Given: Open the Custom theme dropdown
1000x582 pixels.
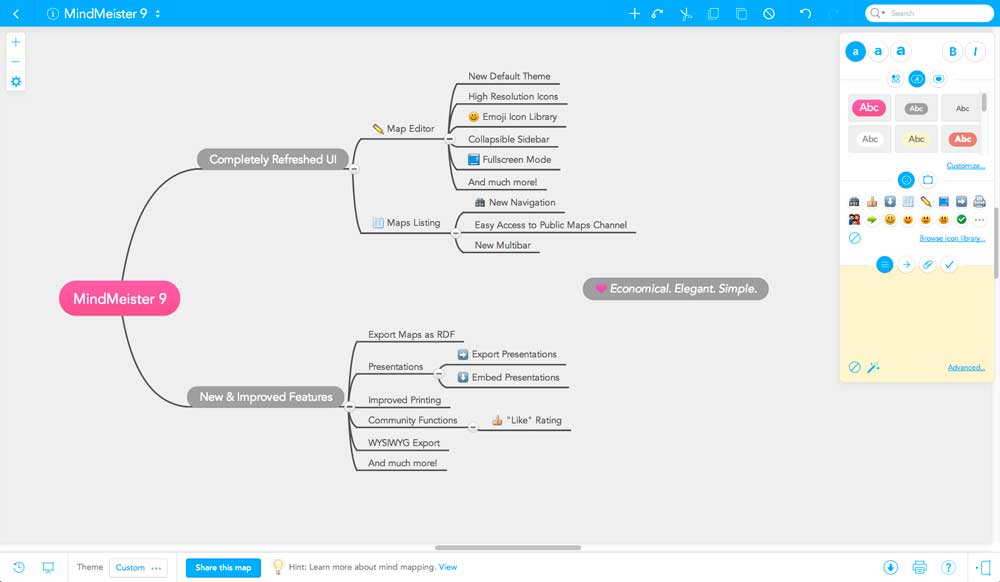Looking at the screenshot, I should tap(138, 567).
